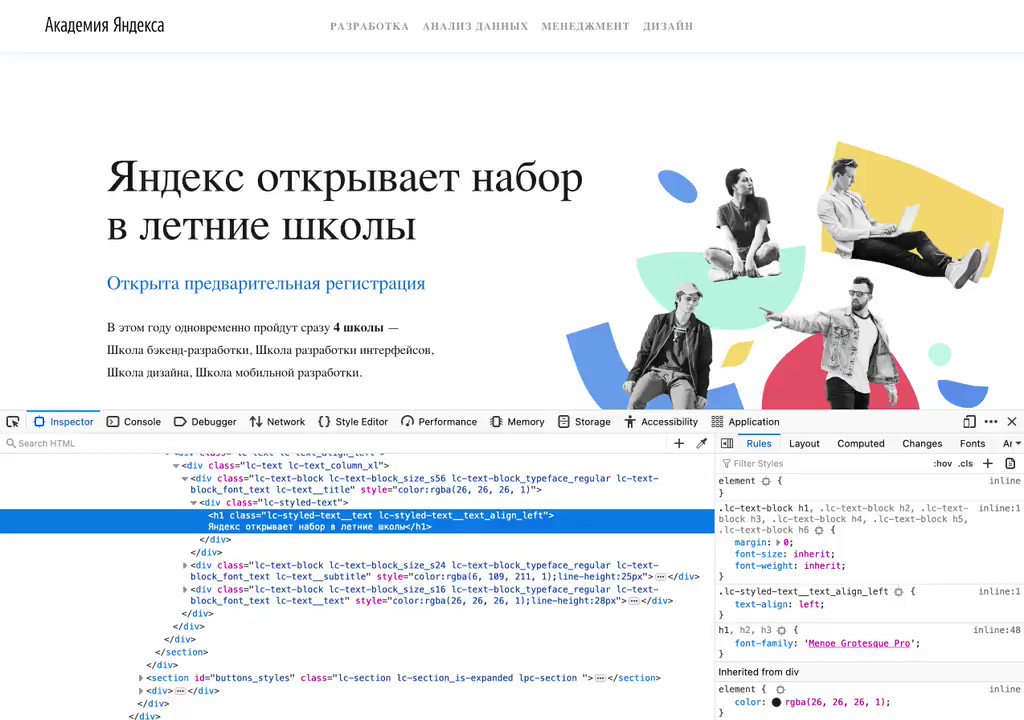
Task: Click highlighter icon beside .lc-styled-text__text_align_left
Action: 899,591
